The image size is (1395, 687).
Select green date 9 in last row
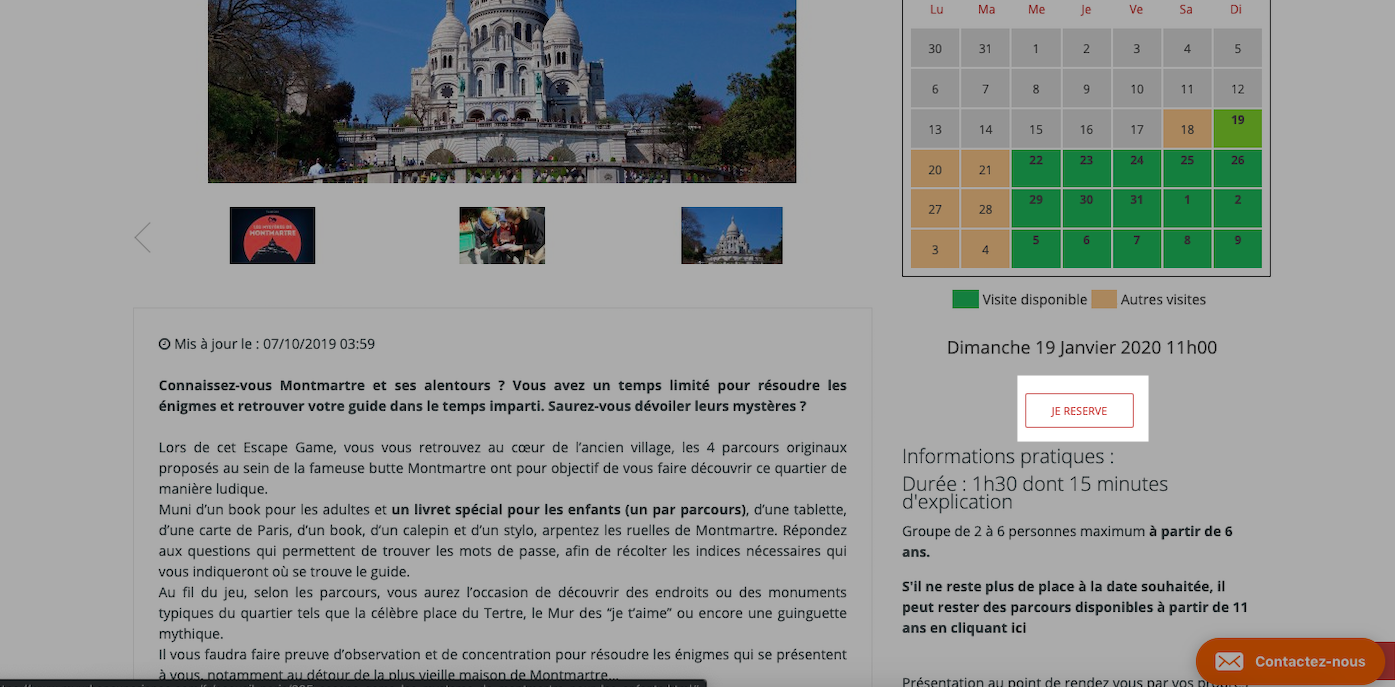tap(1237, 248)
